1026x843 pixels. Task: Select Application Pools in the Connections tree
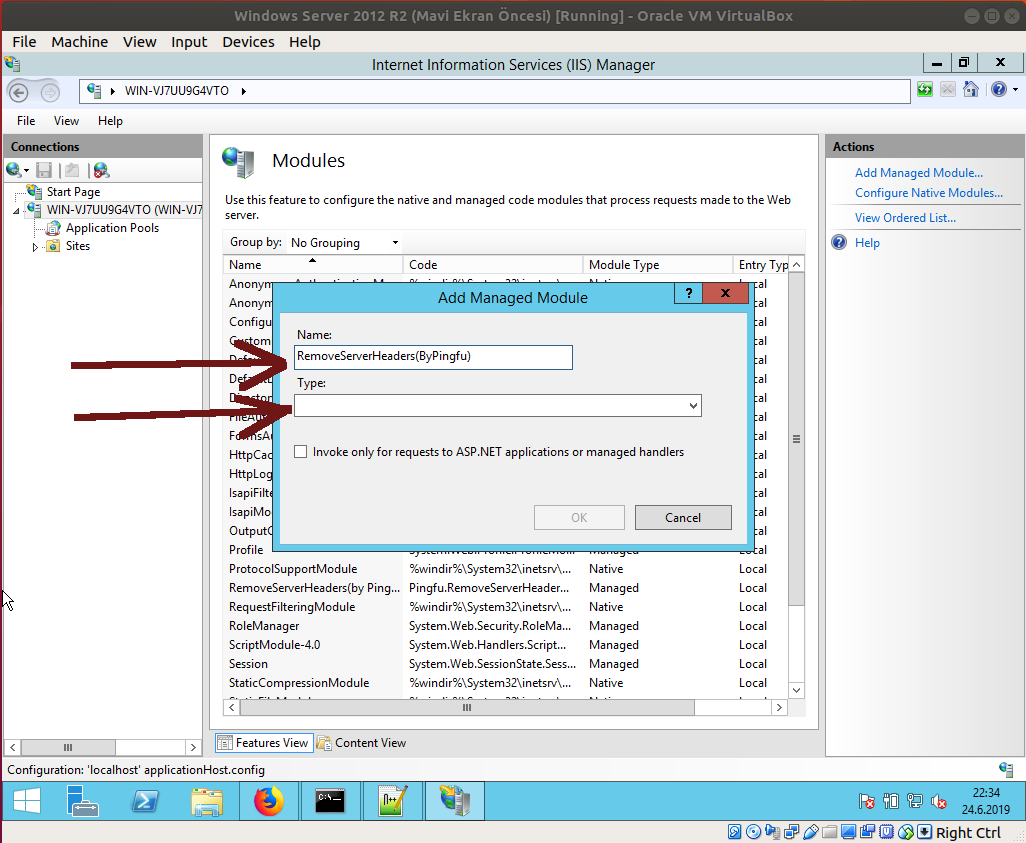[112, 228]
